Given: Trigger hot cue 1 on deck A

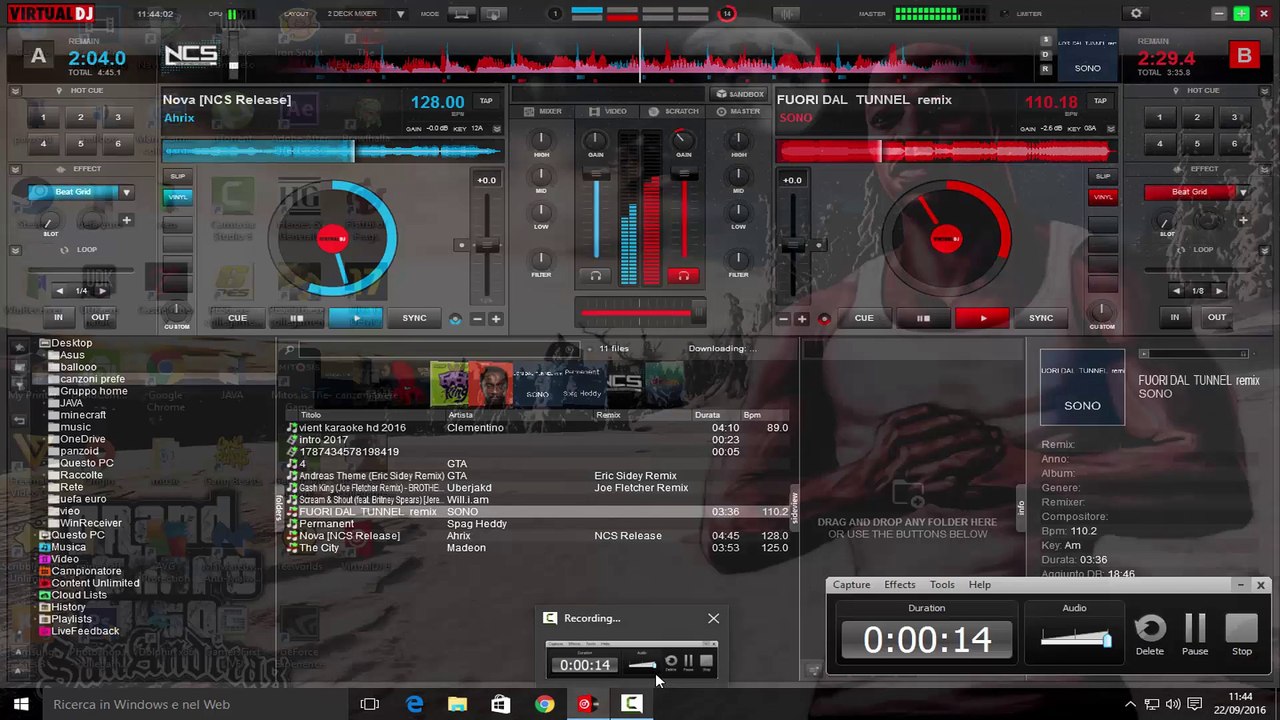Looking at the screenshot, I should (43, 118).
